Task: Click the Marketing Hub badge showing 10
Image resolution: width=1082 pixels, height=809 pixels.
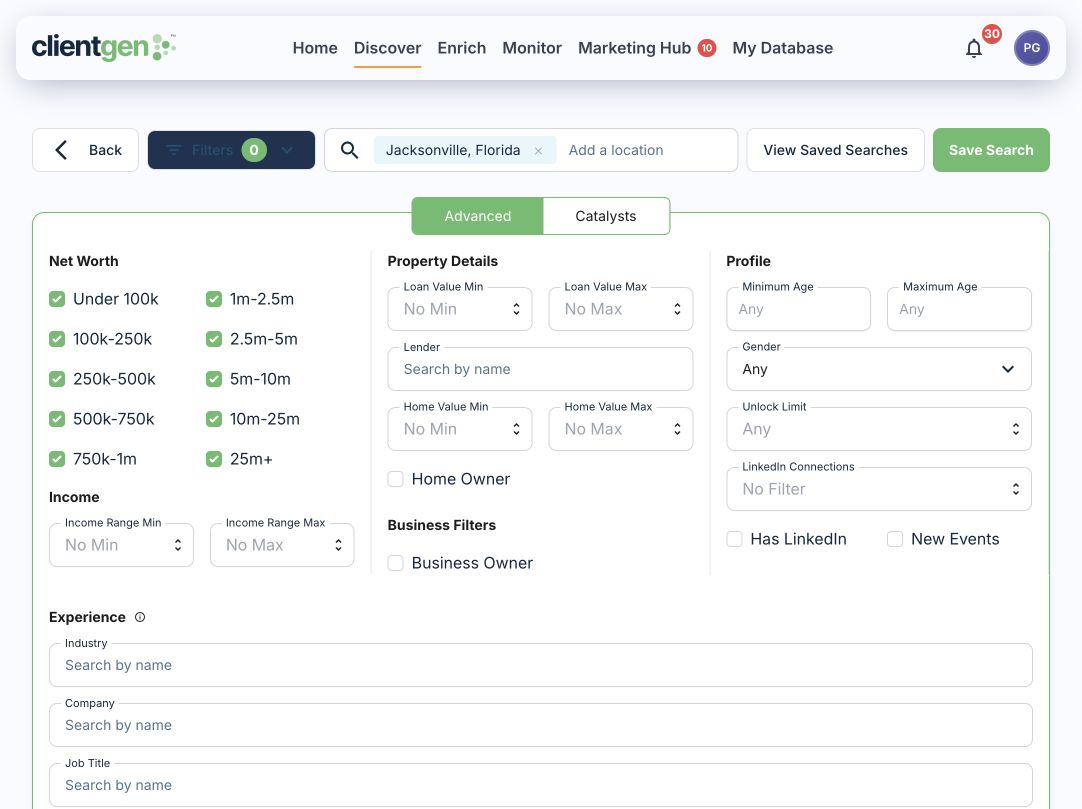Action: [707, 48]
